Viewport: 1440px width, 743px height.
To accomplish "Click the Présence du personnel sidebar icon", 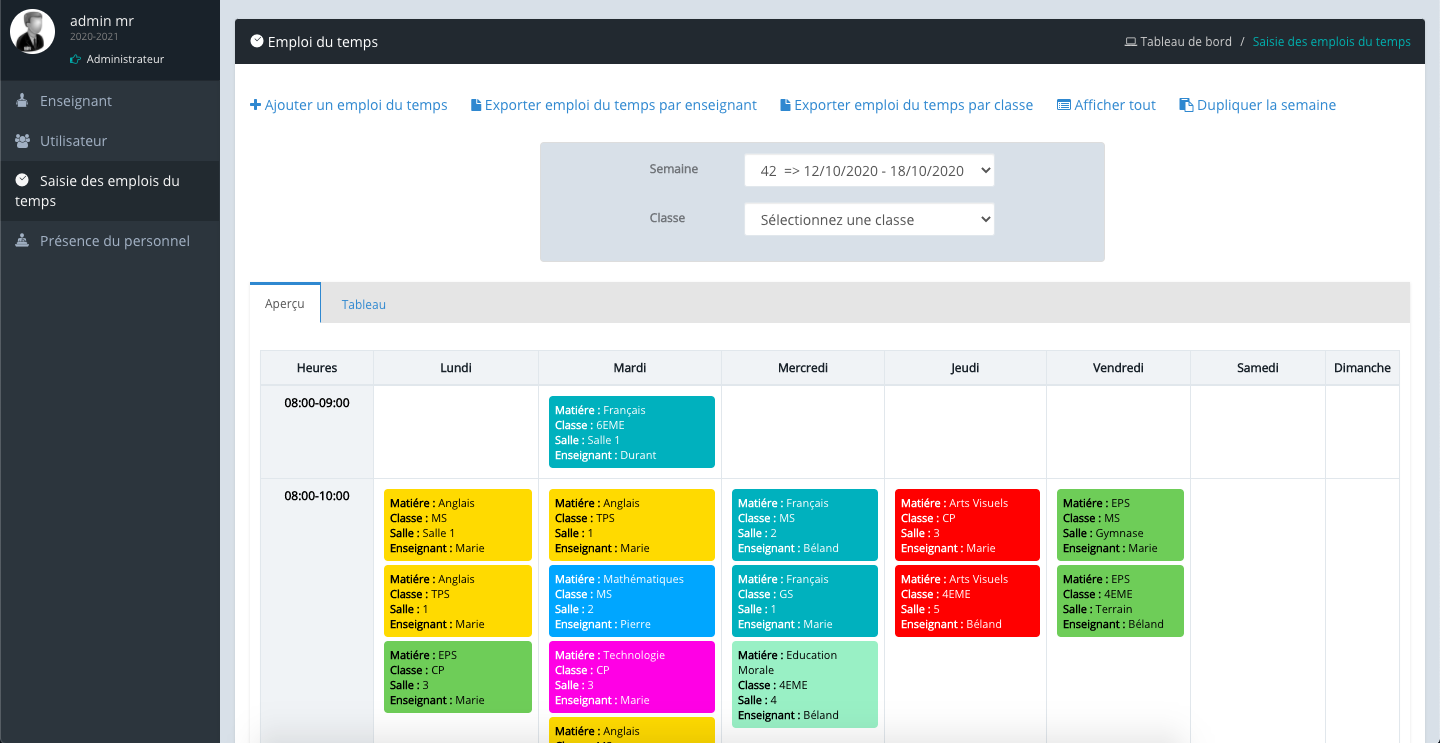I will (22, 241).
